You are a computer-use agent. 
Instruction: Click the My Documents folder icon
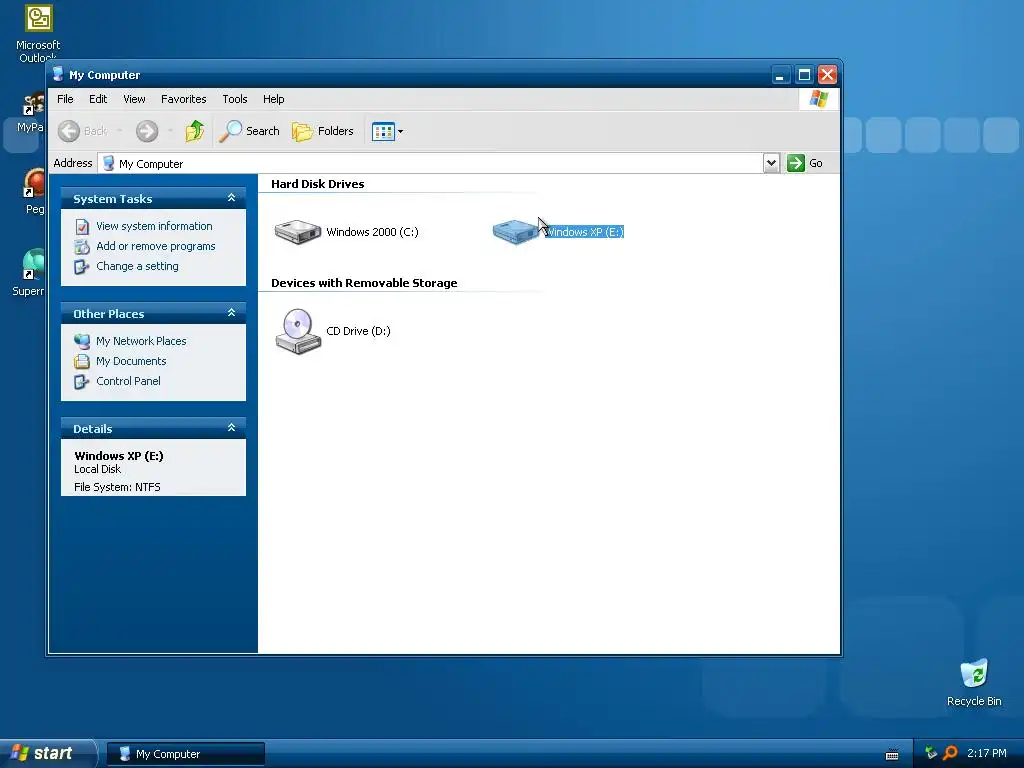pyautogui.click(x=82, y=361)
